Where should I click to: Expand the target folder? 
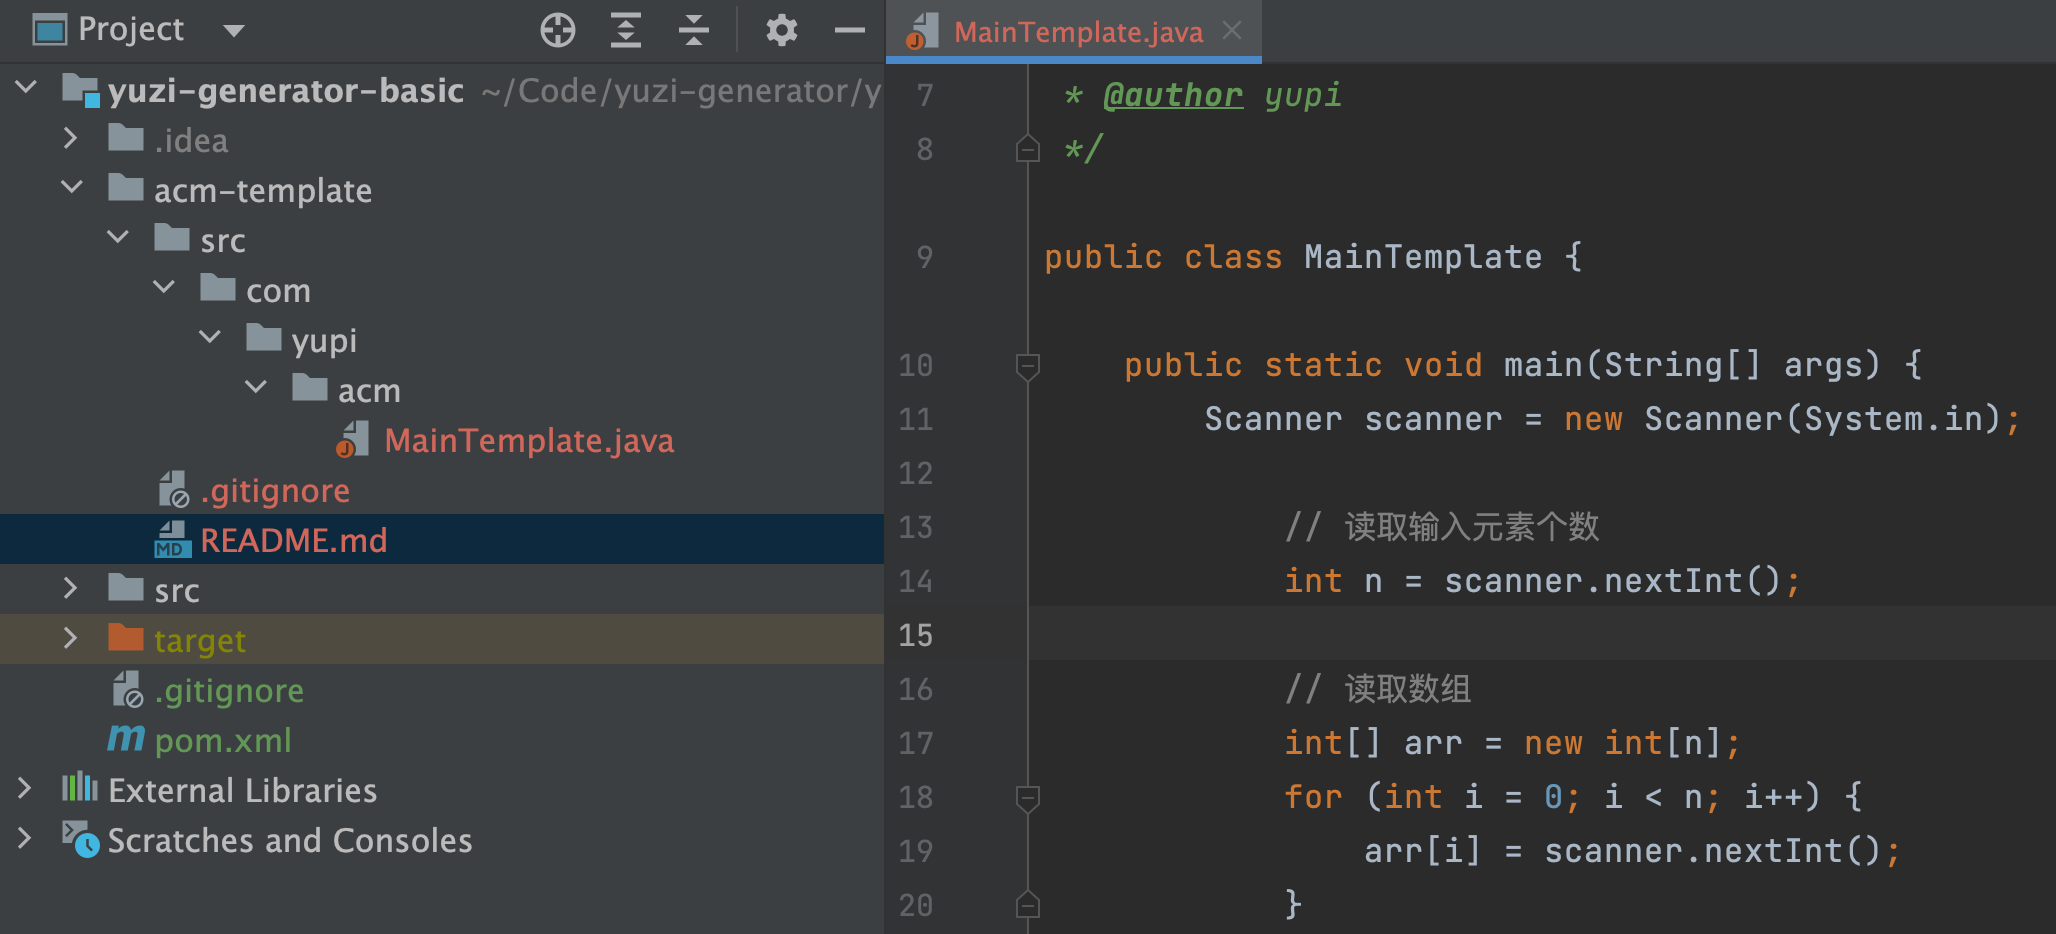71,638
